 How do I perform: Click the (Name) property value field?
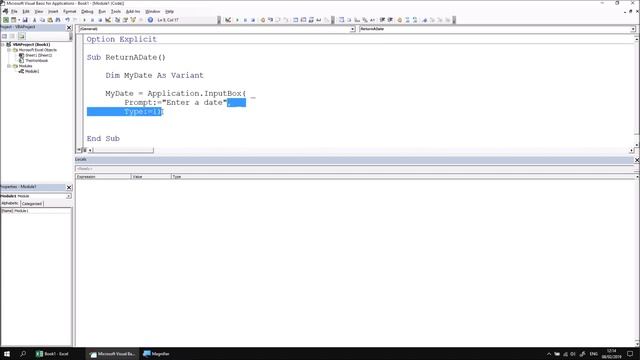42,211
